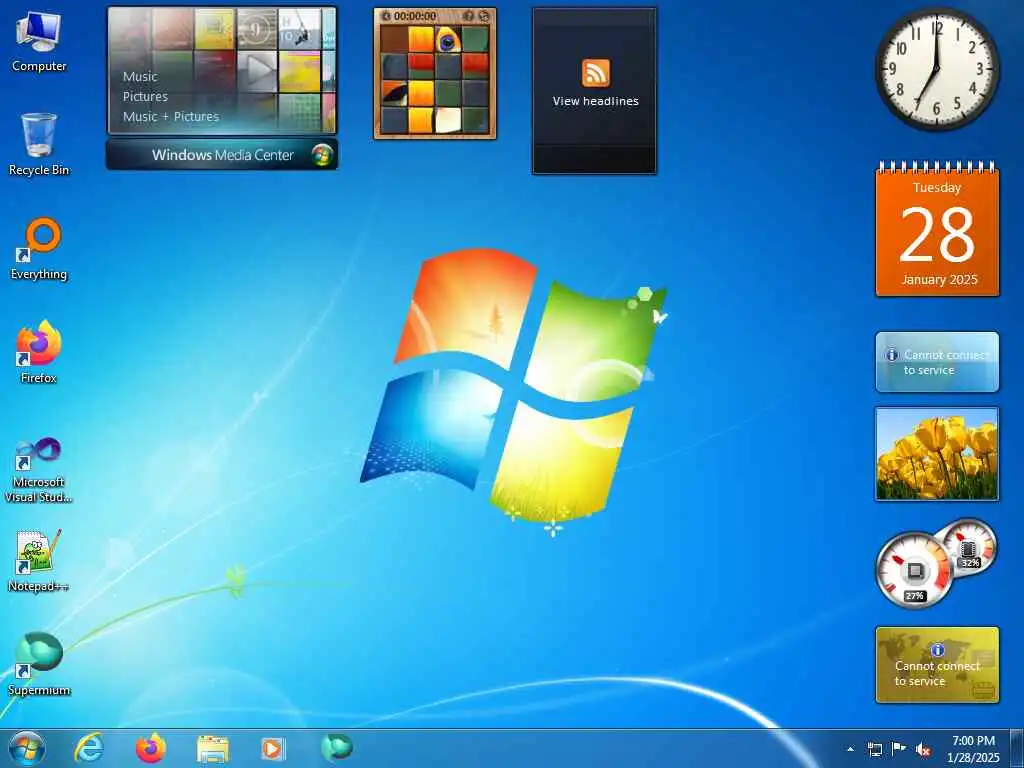
Task: Open Windows Explorer from the taskbar
Action: point(213,749)
